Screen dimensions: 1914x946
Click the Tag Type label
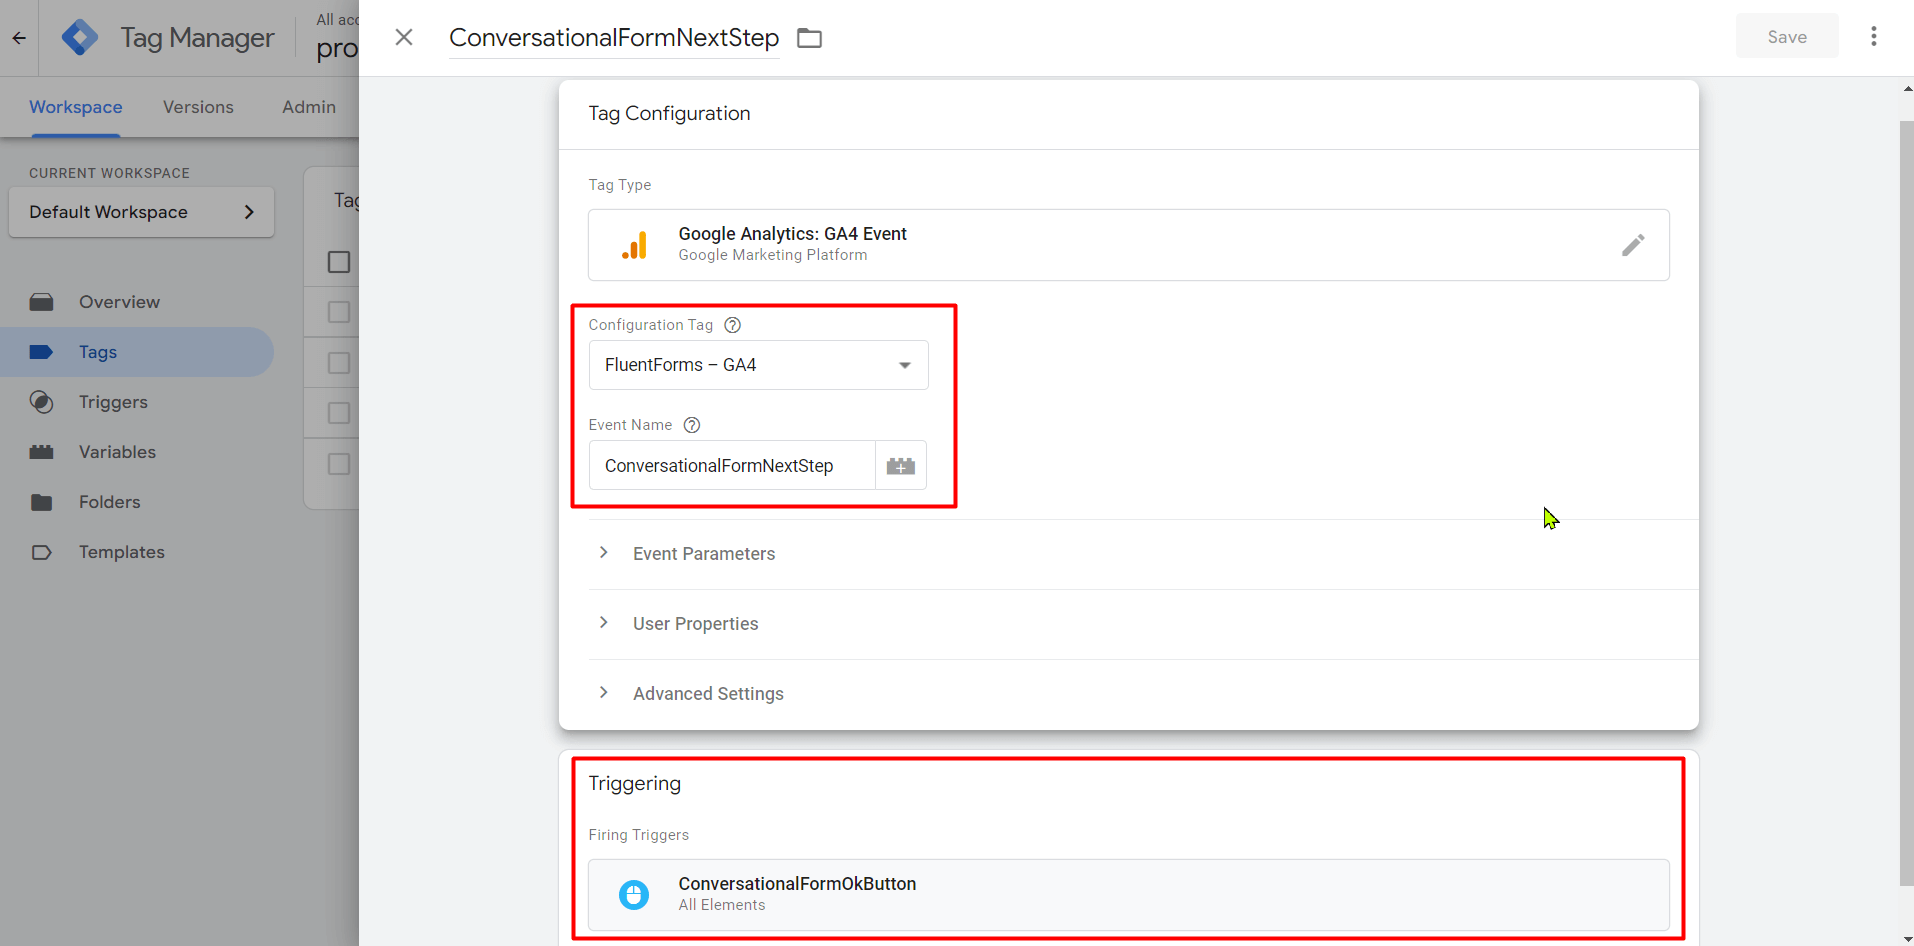point(619,185)
